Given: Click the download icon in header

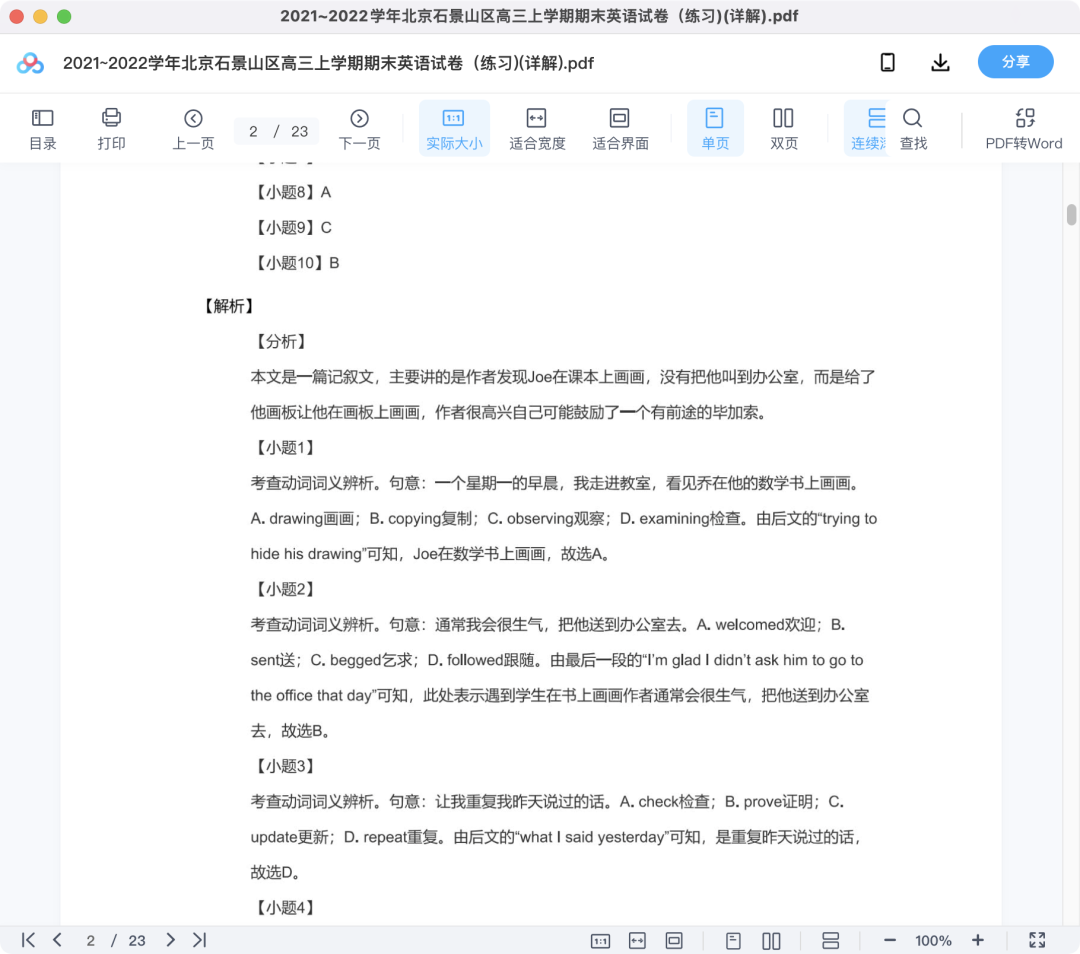Looking at the screenshot, I should coord(940,63).
